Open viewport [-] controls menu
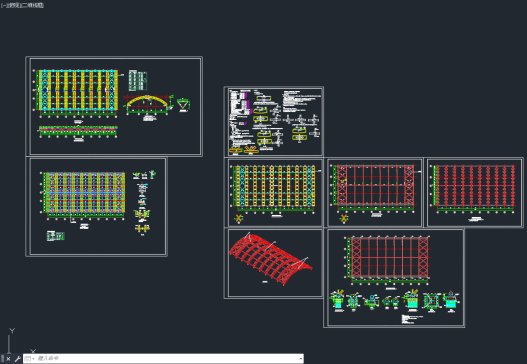This screenshot has height=364, width=527. (3, 5)
